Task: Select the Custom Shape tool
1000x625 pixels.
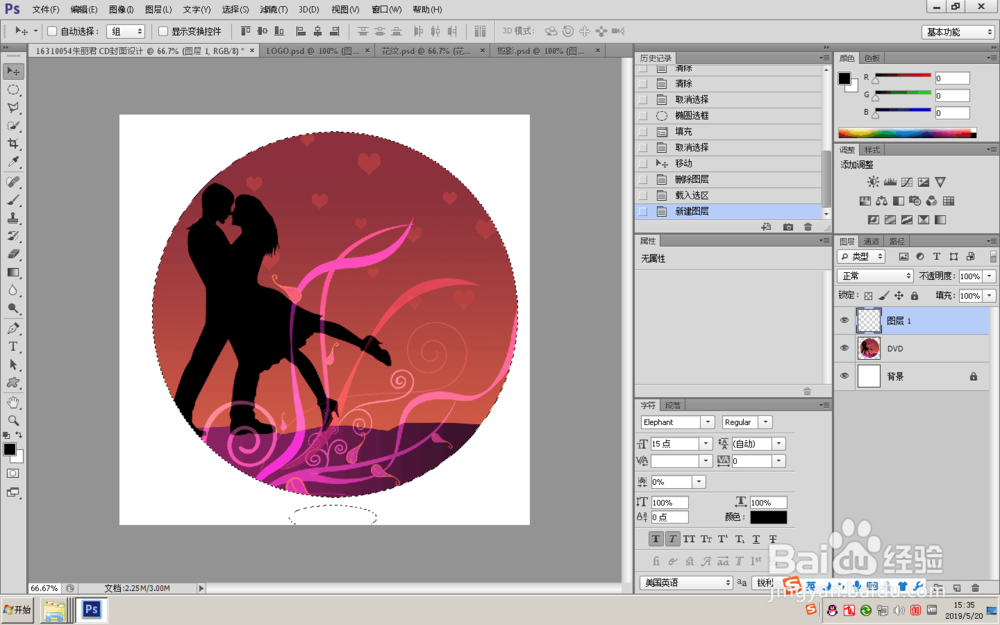Action: 13,383
